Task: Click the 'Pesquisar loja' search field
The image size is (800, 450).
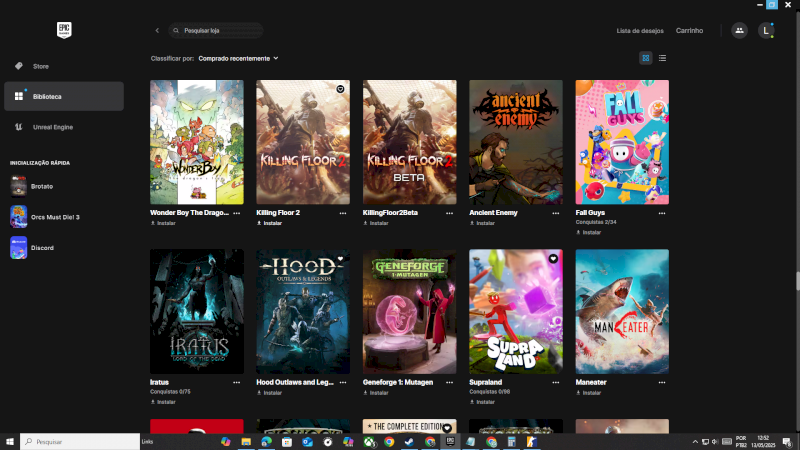Action: pyautogui.click(x=220, y=31)
